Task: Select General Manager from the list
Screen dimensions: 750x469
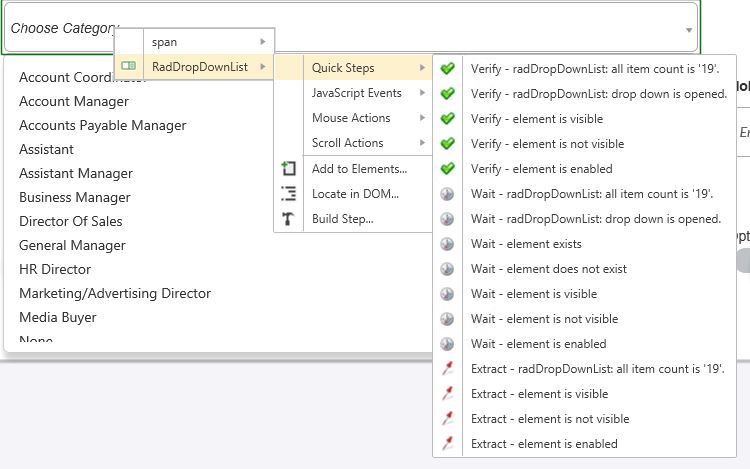Action: pos(72,245)
